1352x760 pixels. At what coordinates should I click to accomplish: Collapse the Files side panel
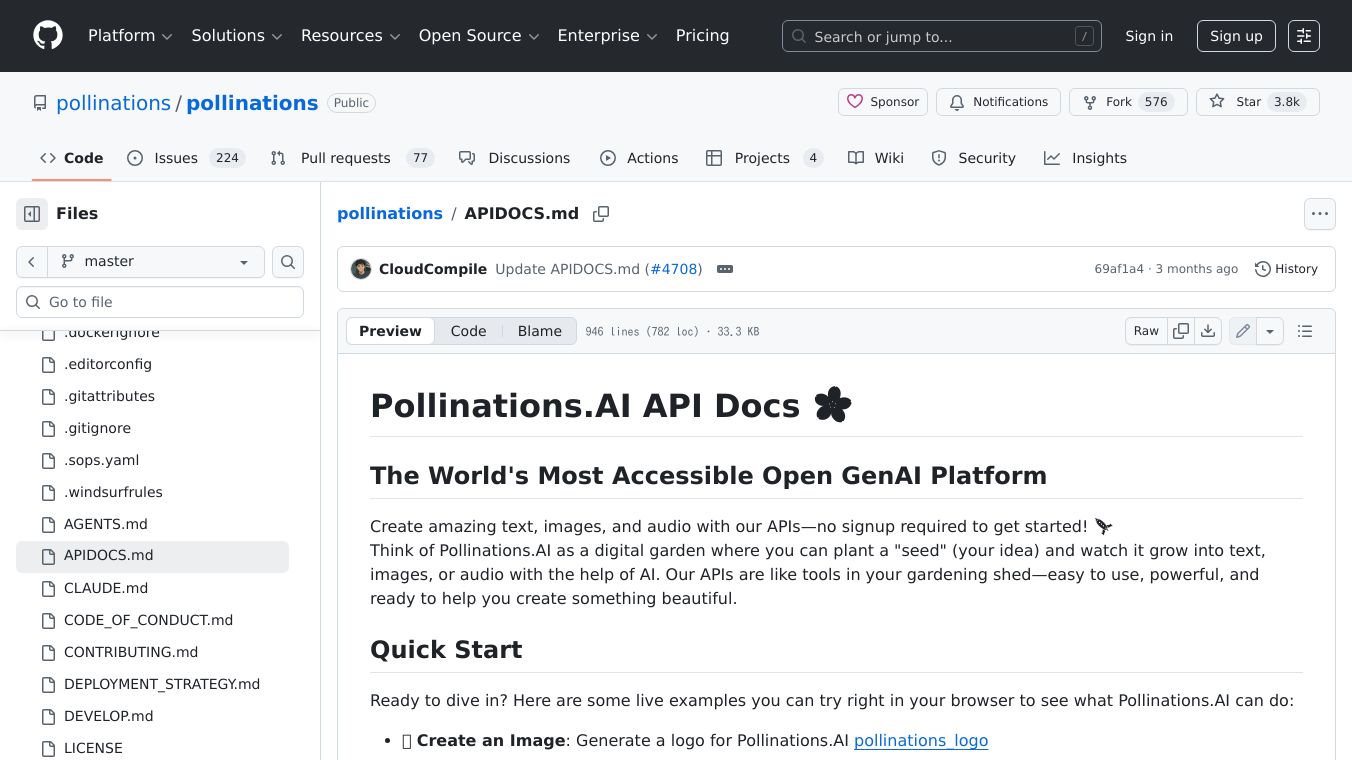point(32,214)
